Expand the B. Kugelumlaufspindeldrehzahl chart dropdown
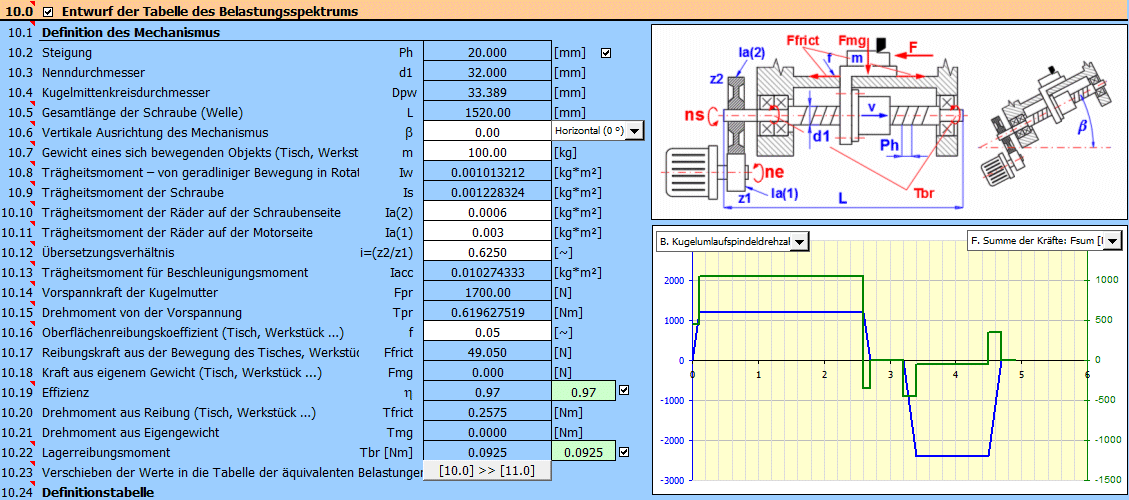Screen dimensions: 1129x500 (x=800, y=241)
